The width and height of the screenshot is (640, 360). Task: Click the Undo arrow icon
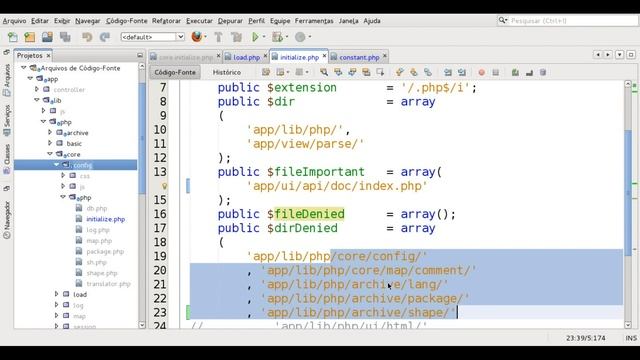(x=87, y=37)
